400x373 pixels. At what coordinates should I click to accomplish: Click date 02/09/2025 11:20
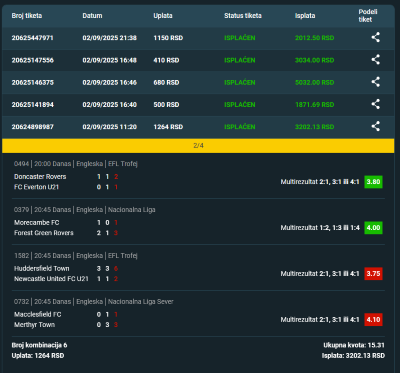tap(109, 127)
